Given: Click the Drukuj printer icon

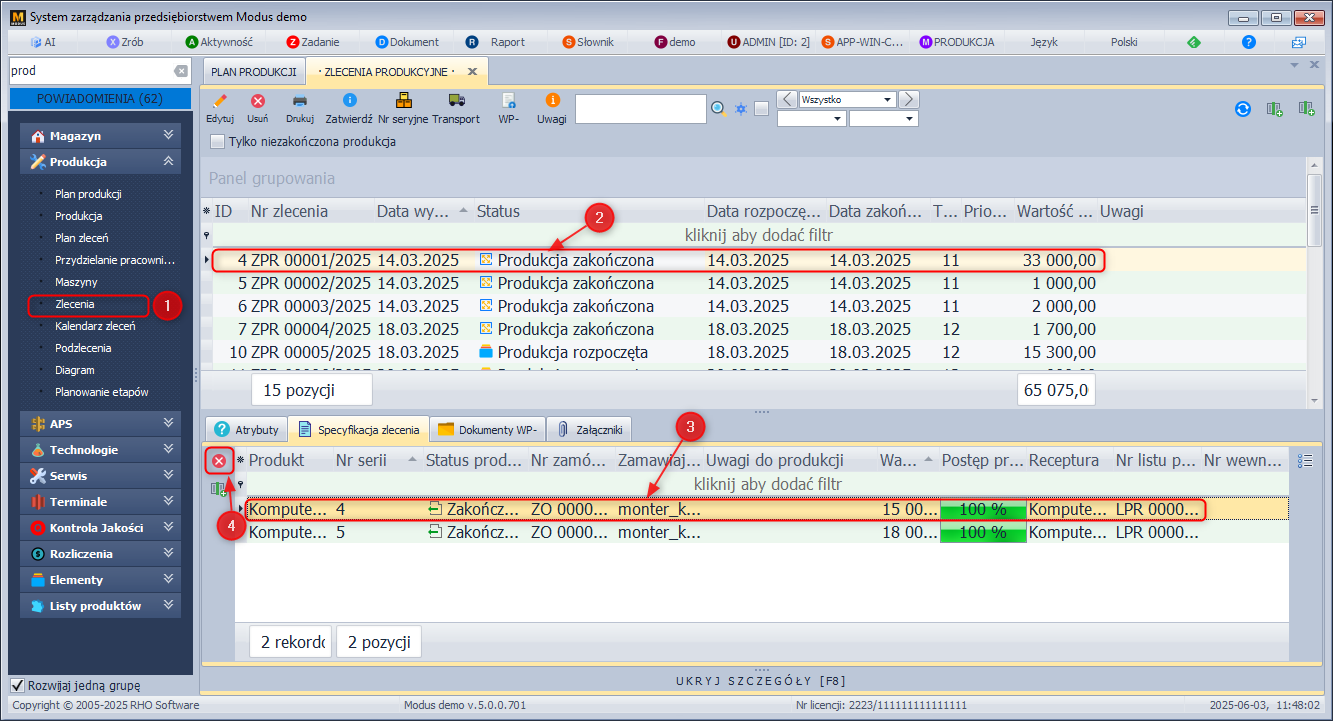Looking at the screenshot, I should [299, 102].
